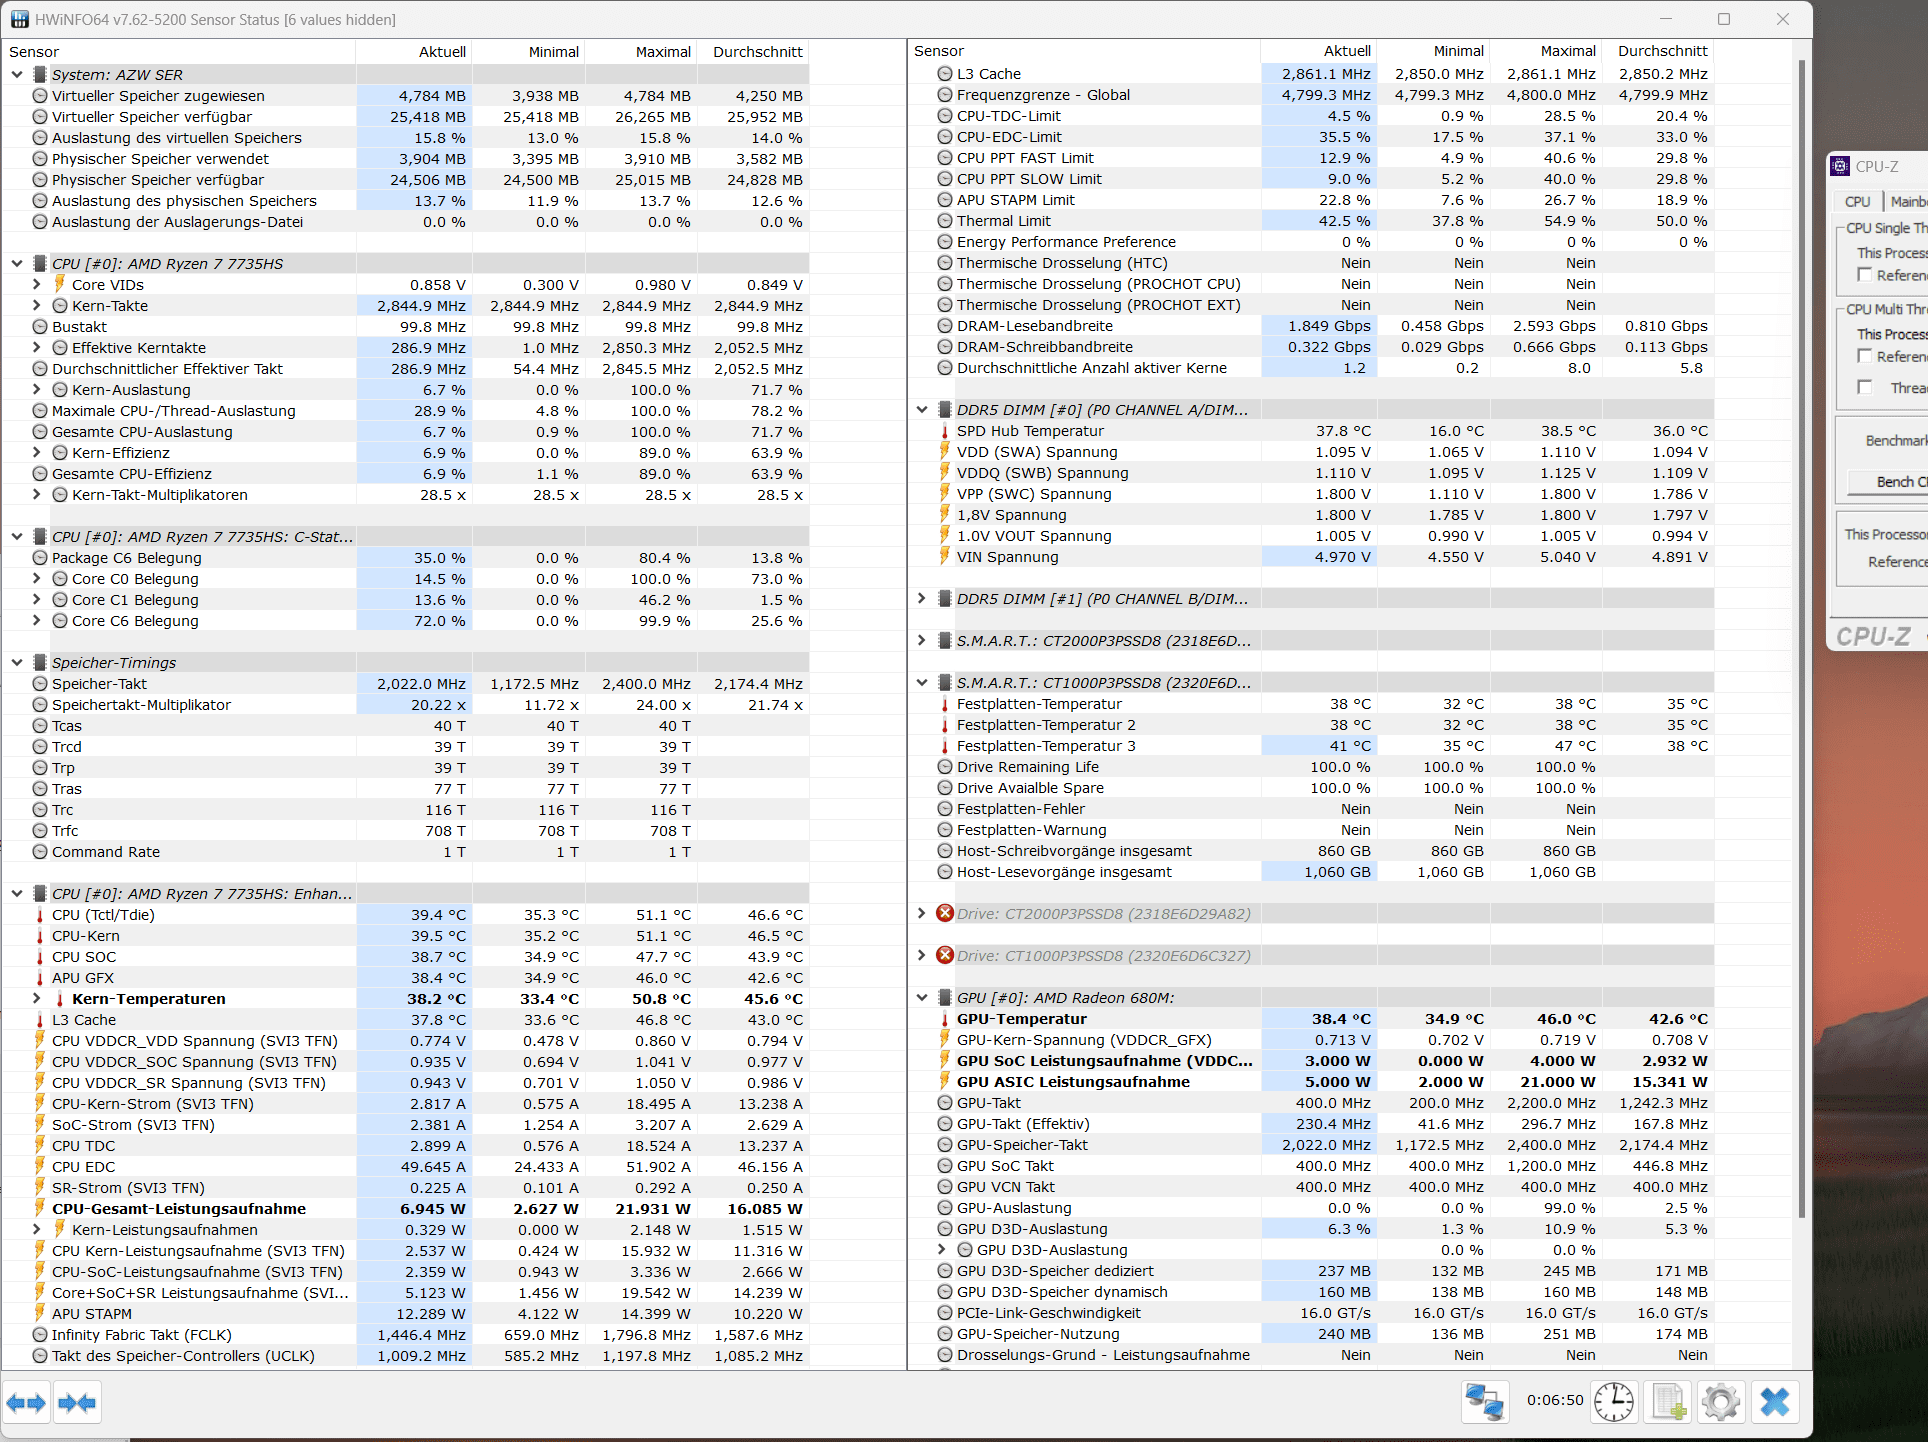Click the start logging sheet icon

tap(1668, 1402)
